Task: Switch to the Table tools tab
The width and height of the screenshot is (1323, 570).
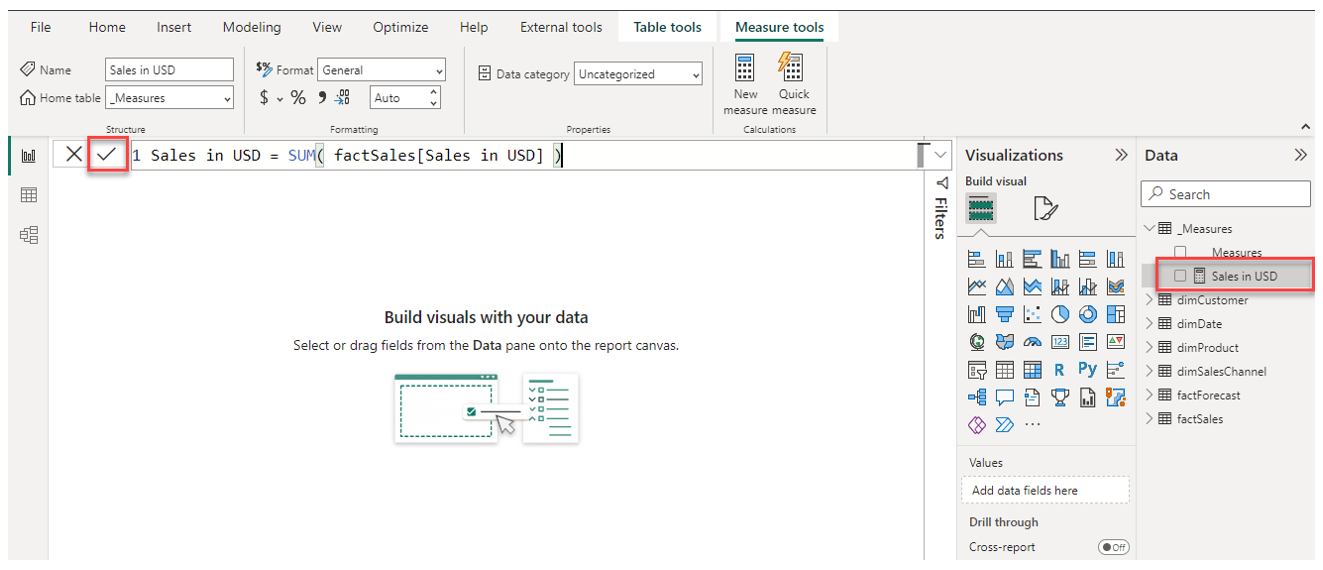Action: (x=667, y=27)
